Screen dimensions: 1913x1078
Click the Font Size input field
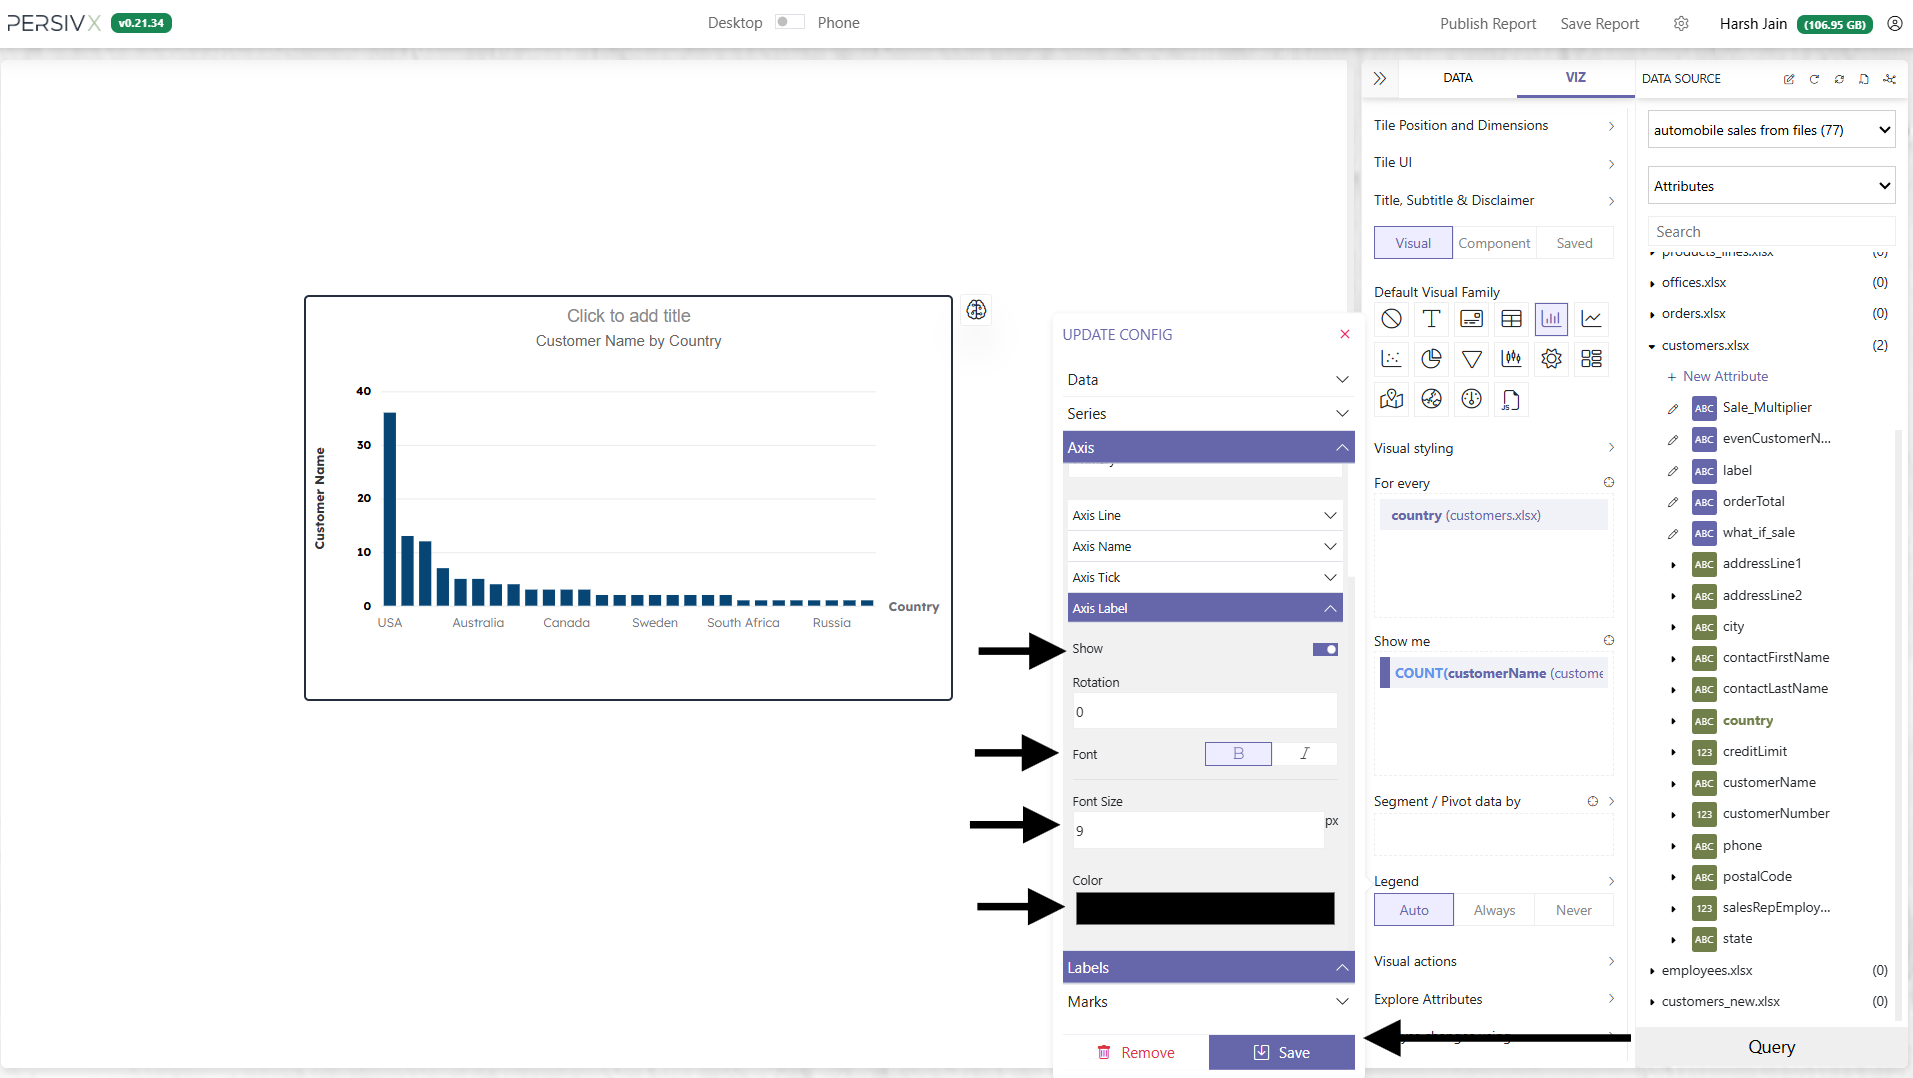click(1198, 831)
